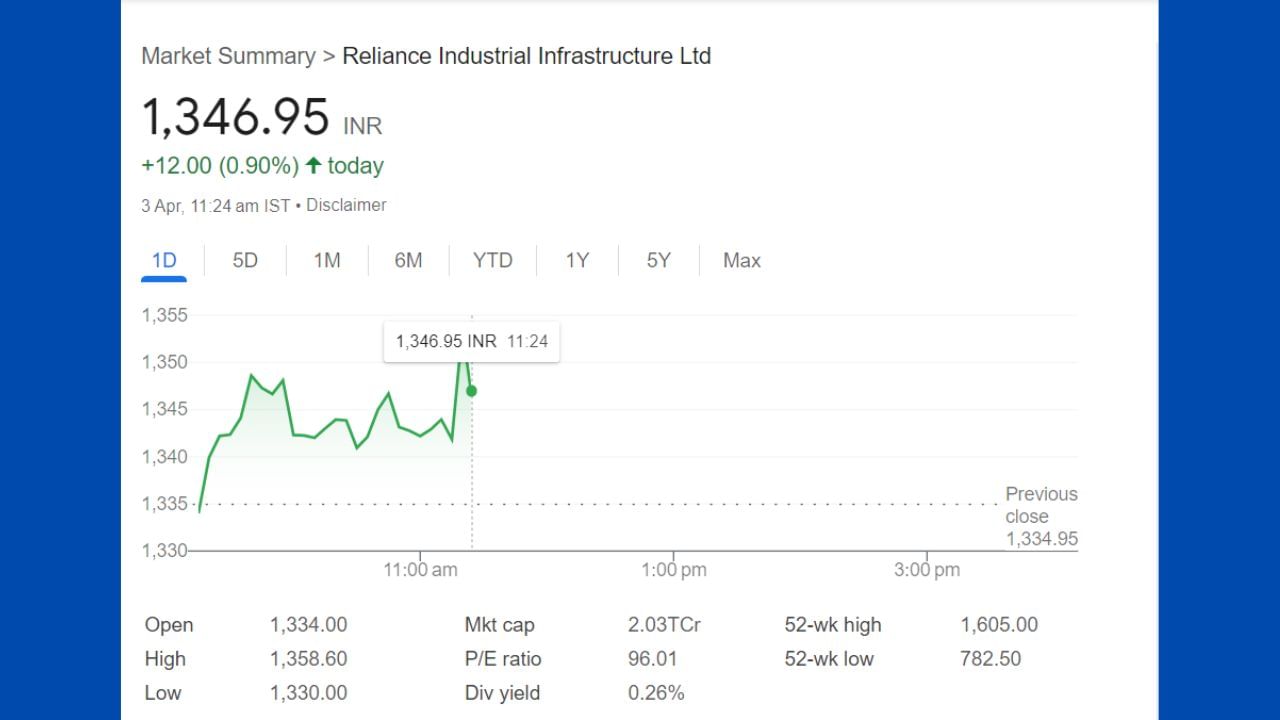Select the 52-wk high value 1,605.00

coord(999,625)
